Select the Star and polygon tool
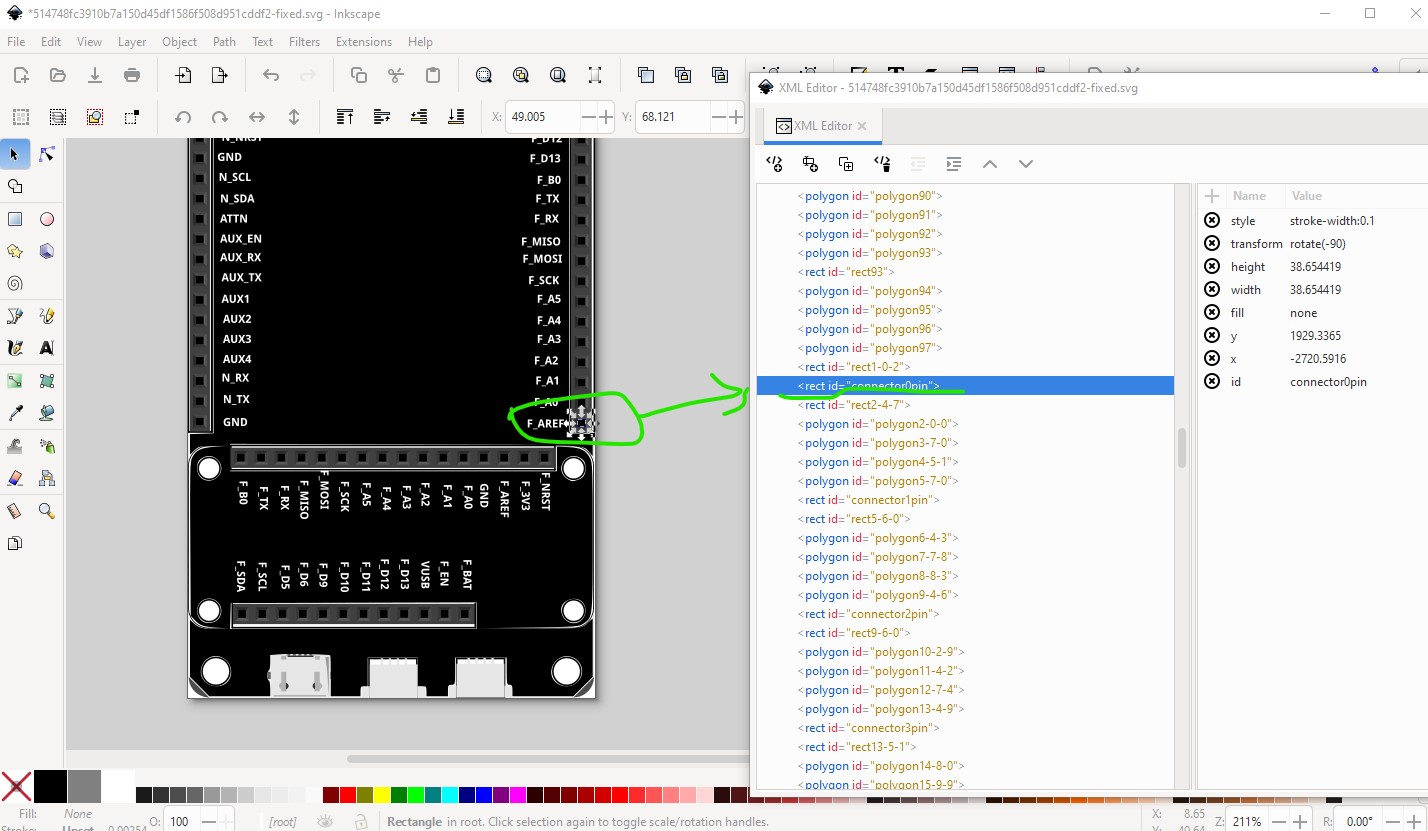Screen dimensions: 1428x831 (x=15, y=251)
